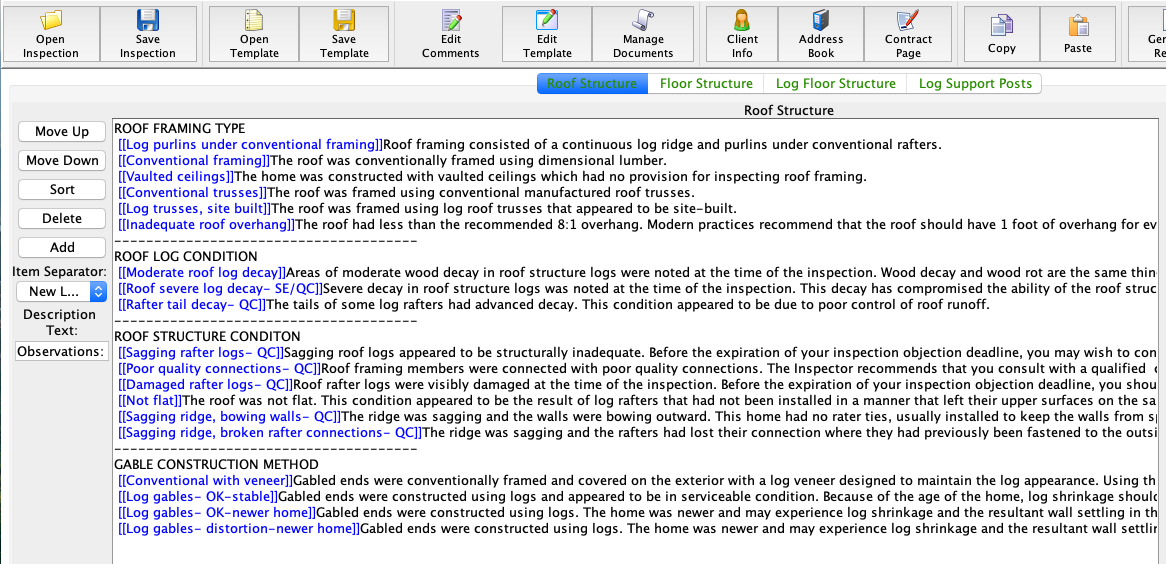The height and width of the screenshot is (564, 1166).
Task: Select the Inadequate roof overhang tag
Action: click(x=206, y=224)
